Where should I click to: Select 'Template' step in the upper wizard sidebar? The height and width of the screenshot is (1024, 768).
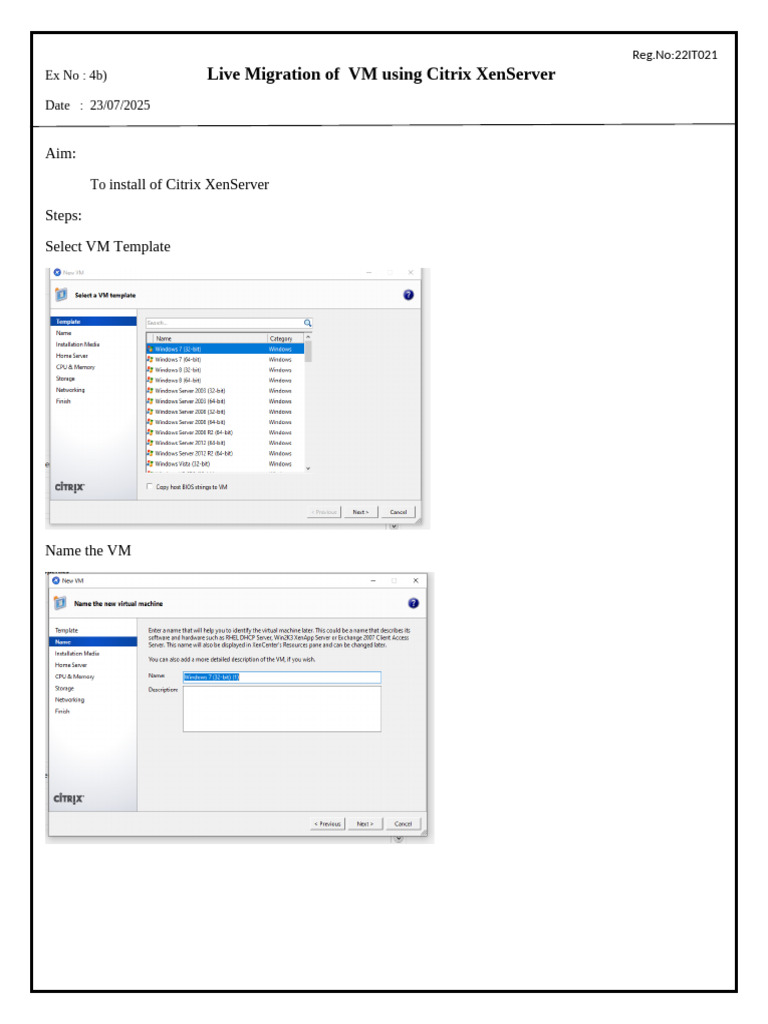pos(93,322)
